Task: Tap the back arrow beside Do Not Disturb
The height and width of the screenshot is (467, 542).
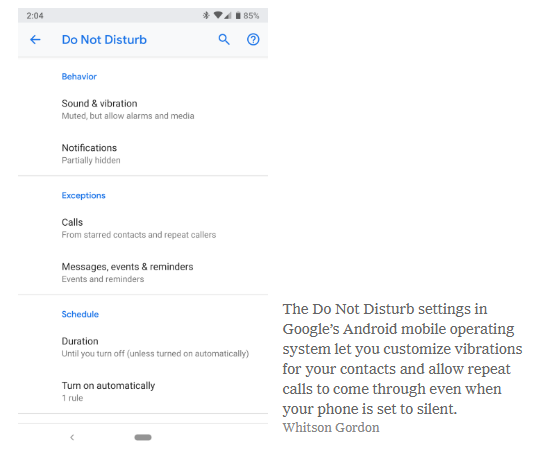Action: [35, 40]
